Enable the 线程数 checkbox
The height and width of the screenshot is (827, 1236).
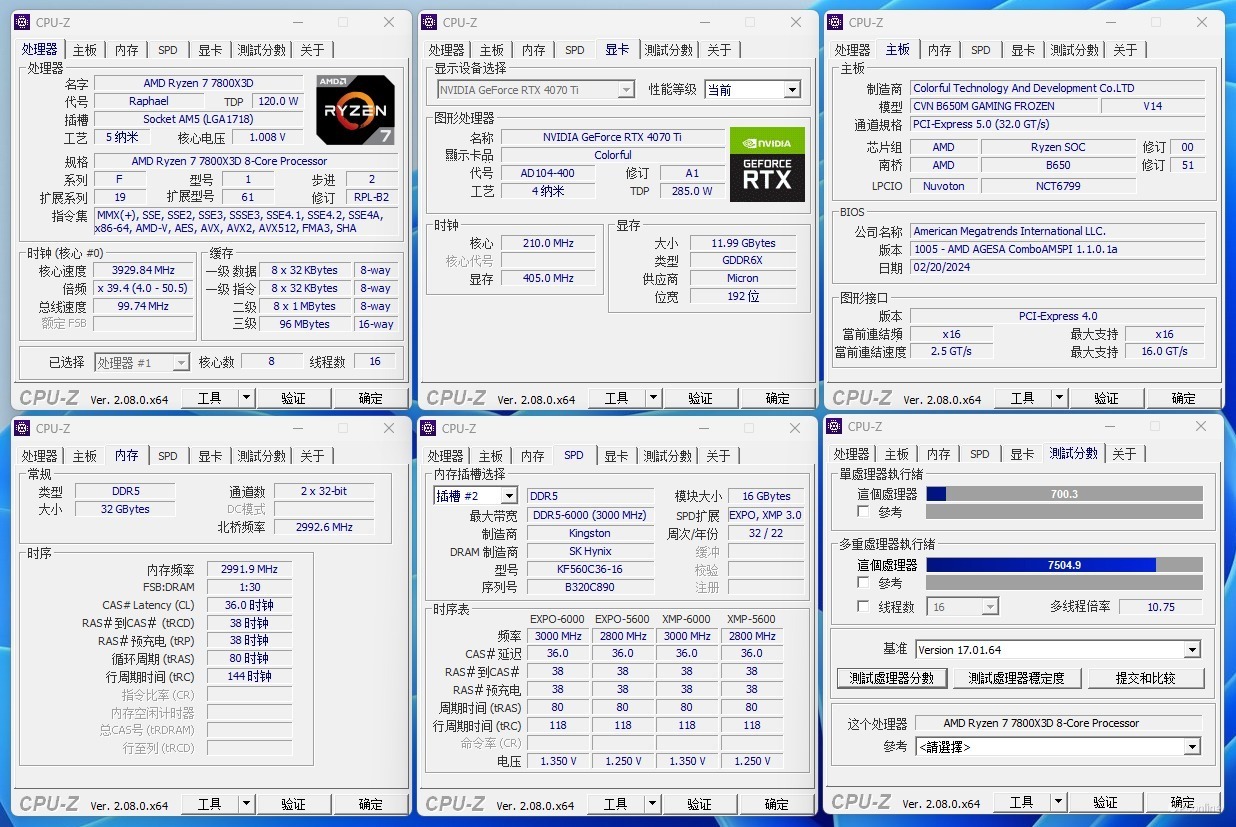[x=864, y=606]
